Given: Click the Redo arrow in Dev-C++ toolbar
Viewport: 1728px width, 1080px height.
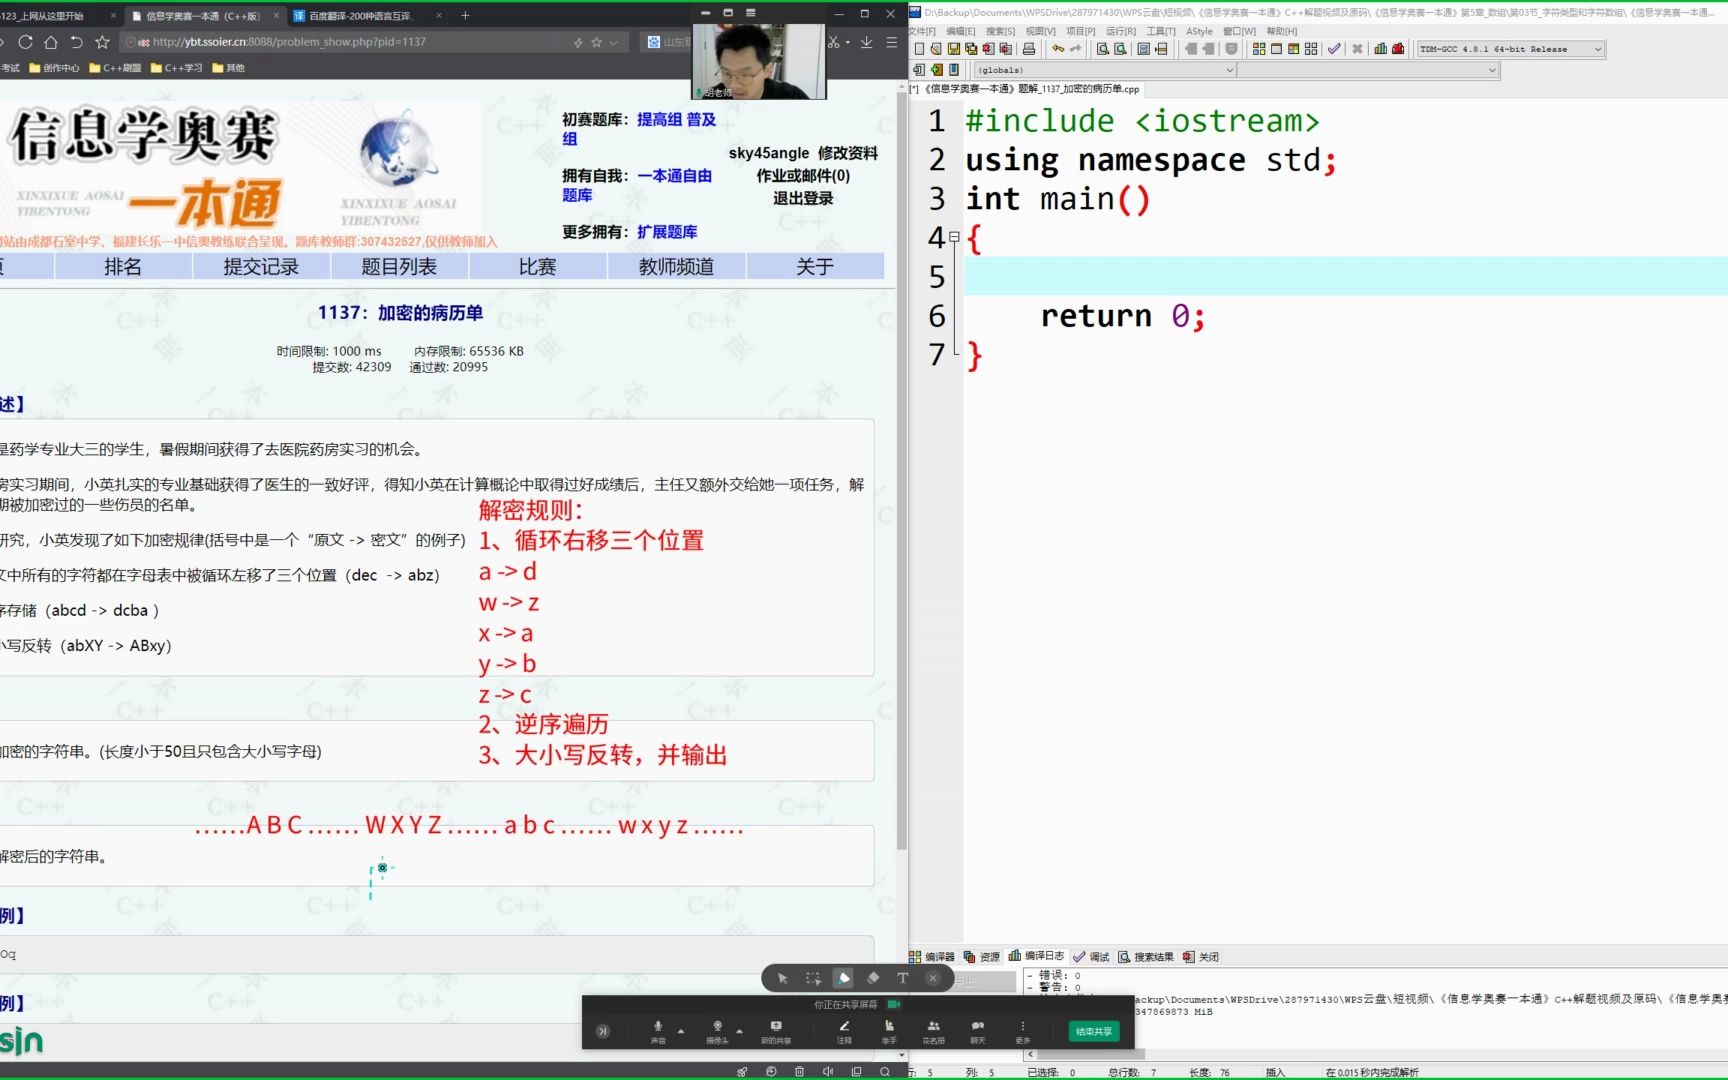Looking at the screenshot, I should pyautogui.click(x=1075, y=48).
